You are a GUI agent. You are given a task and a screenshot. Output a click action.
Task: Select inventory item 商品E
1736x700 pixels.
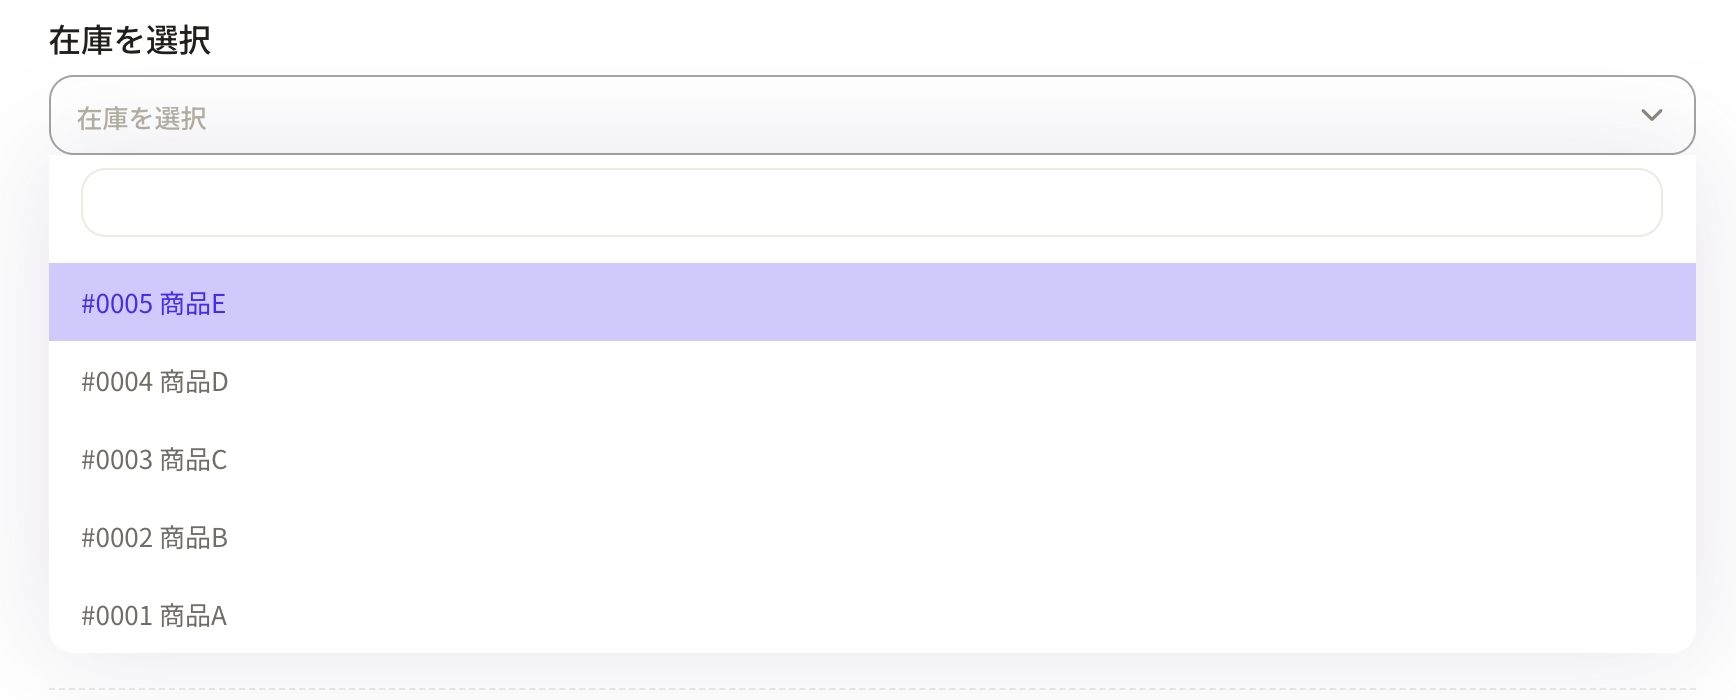[193, 303]
